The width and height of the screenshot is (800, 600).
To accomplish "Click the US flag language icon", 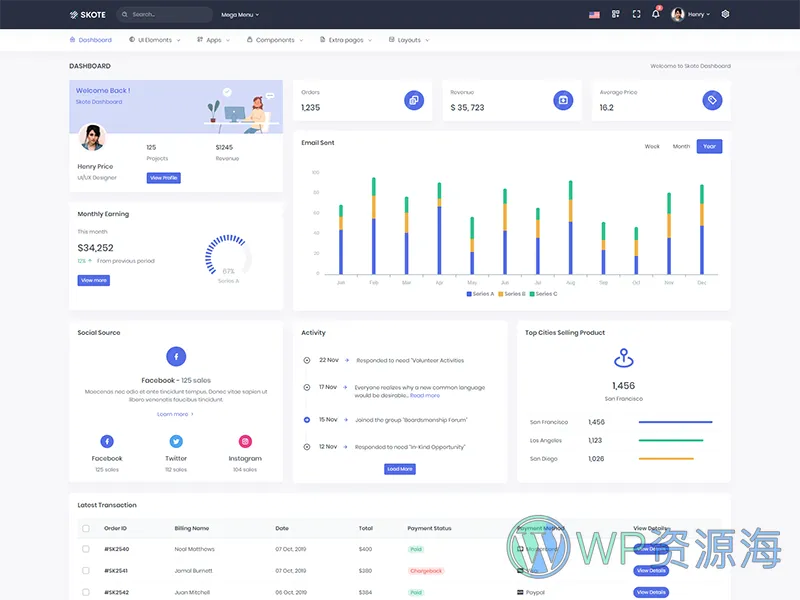I will point(594,15).
